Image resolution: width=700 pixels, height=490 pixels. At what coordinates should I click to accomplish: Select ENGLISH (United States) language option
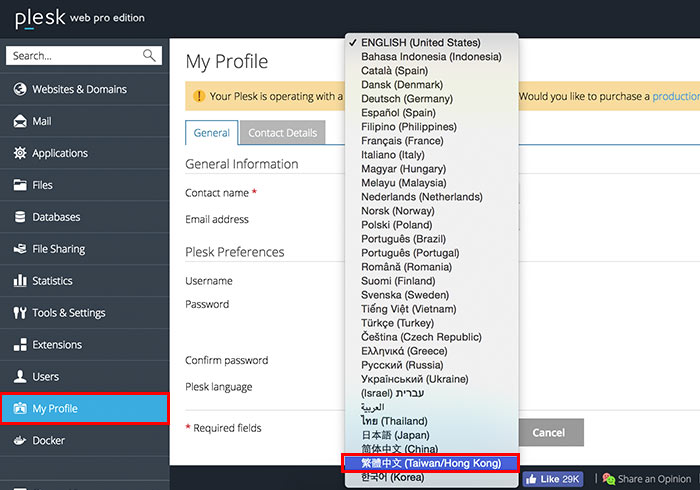(x=431, y=42)
